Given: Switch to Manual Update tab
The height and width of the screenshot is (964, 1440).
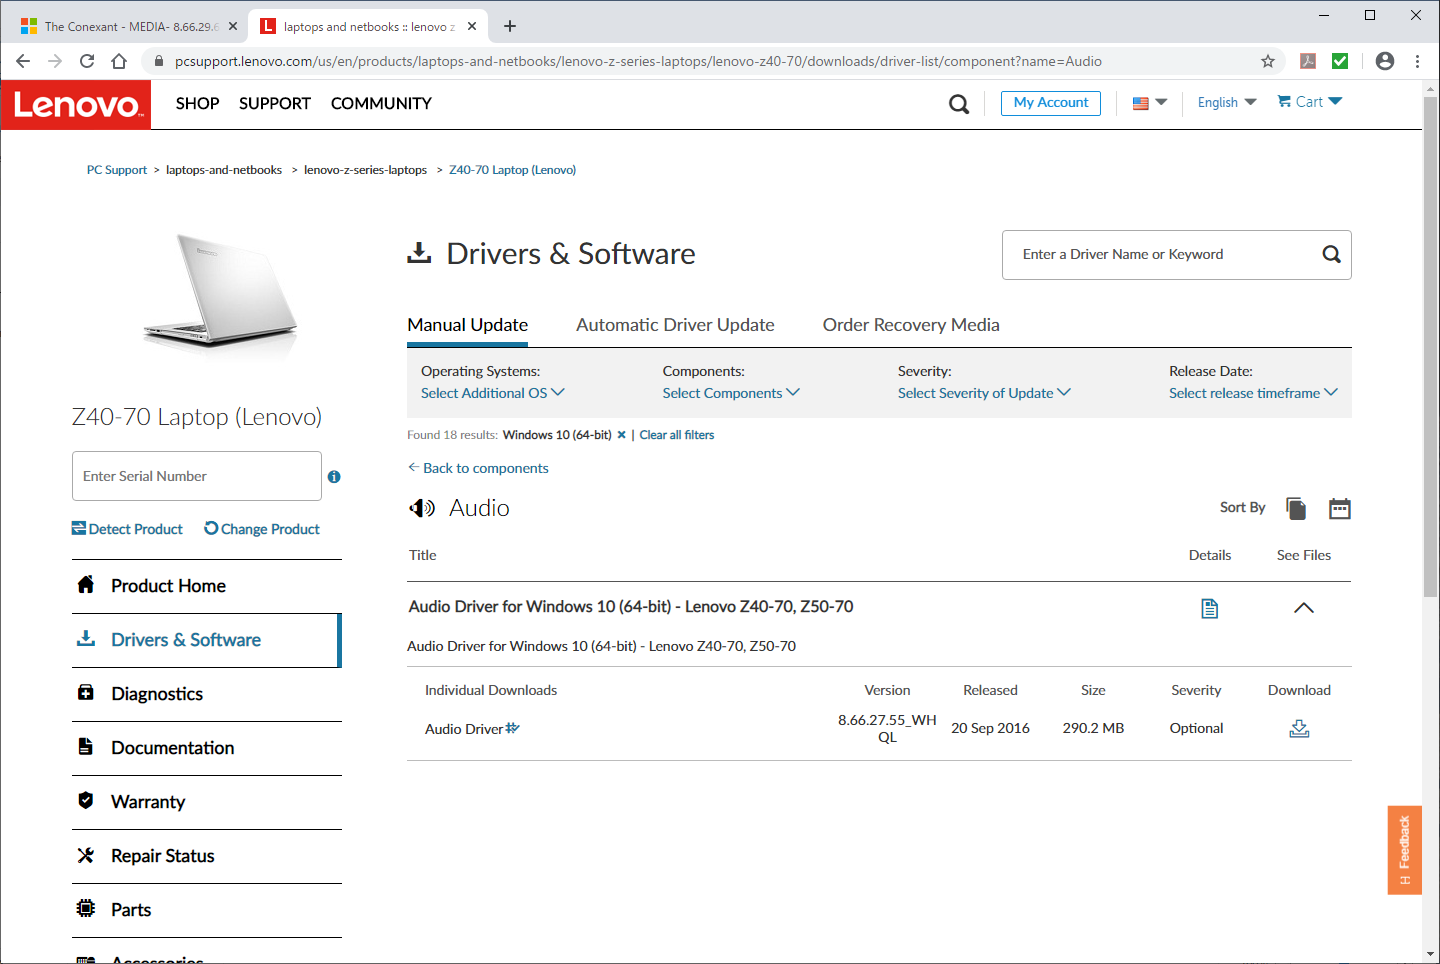Looking at the screenshot, I should click(x=467, y=325).
